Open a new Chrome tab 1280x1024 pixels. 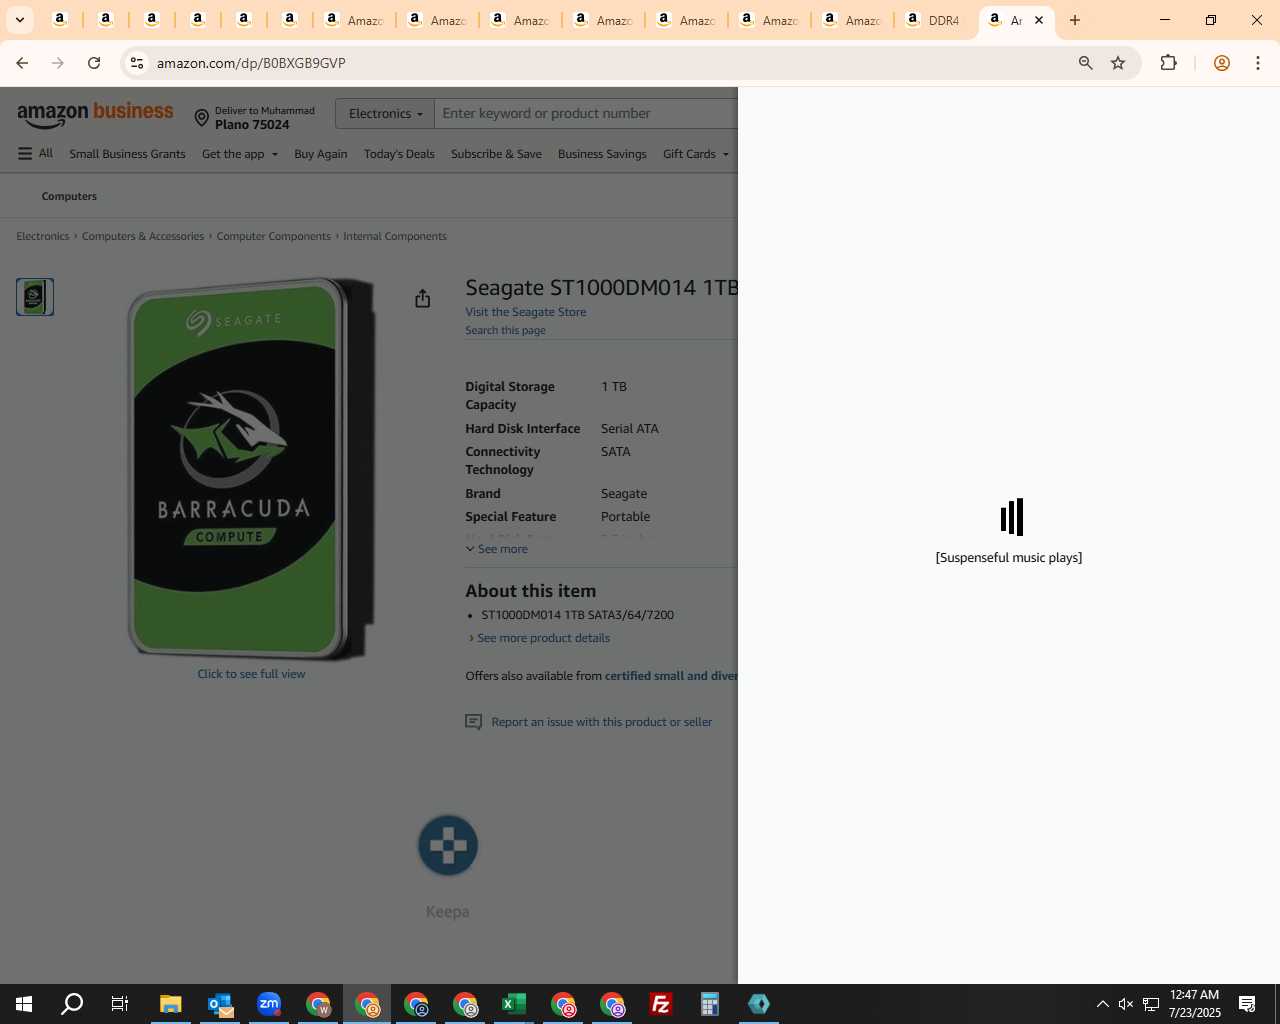pos(1075,20)
